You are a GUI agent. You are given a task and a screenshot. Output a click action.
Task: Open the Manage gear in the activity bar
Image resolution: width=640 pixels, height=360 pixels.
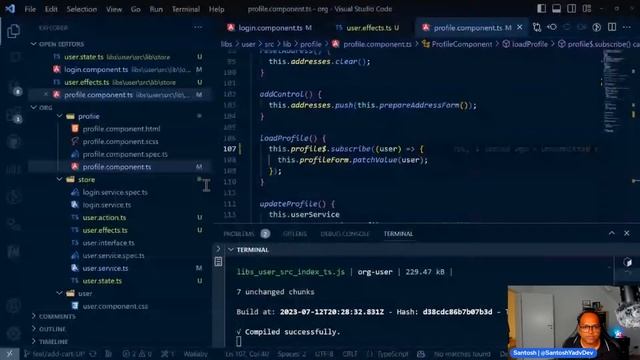click(13, 333)
